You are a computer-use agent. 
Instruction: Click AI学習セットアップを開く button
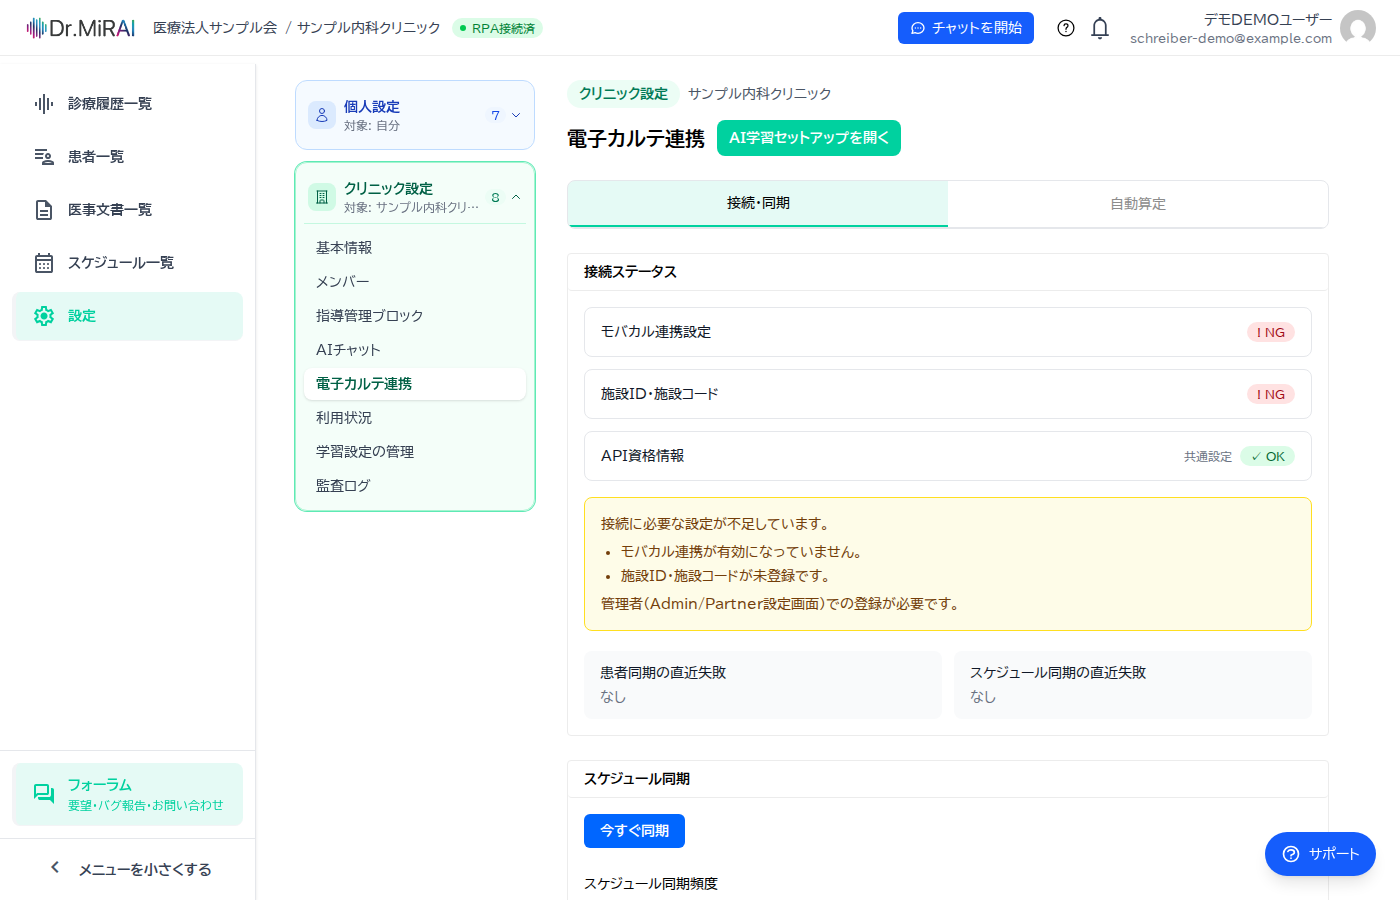[x=809, y=138]
